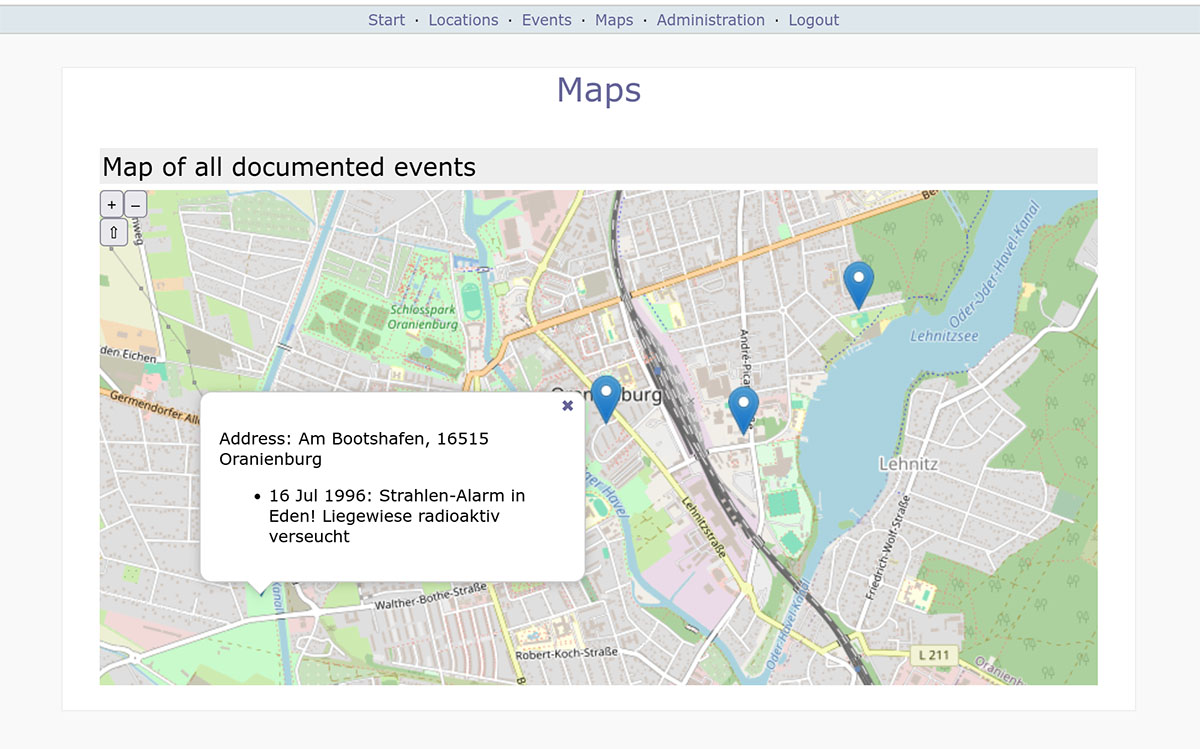1200x749 pixels.
Task: Open the Administration page
Action: (x=710, y=20)
